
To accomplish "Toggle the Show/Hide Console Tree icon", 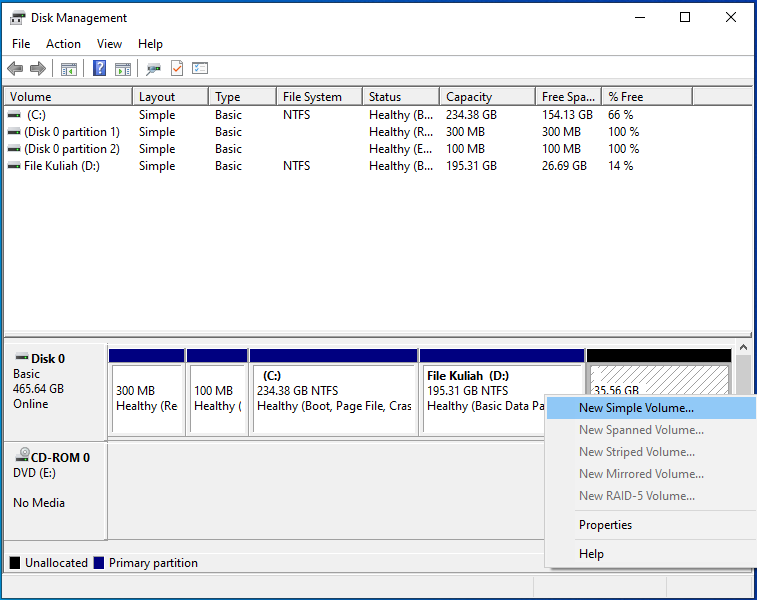I will point(69,69).
